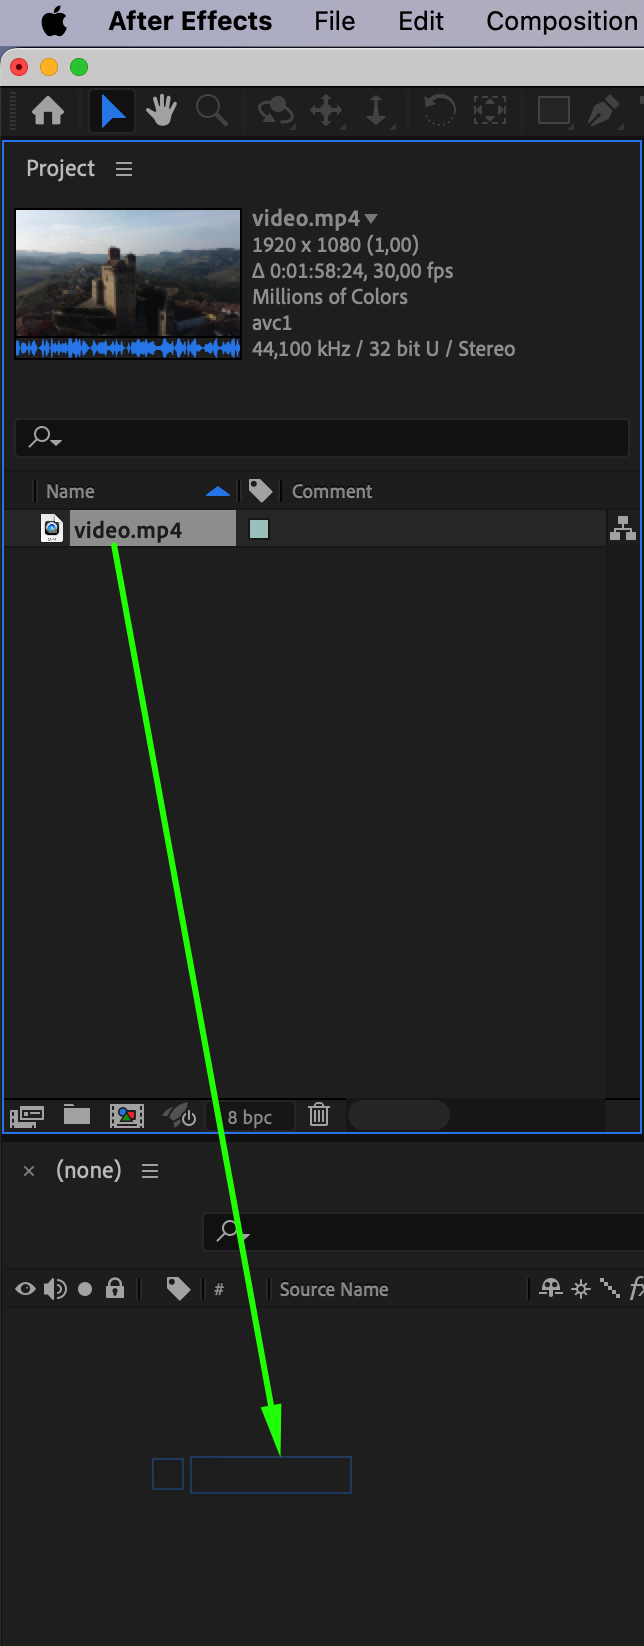Viewport: 644px width, 1646px height.
Task: Toggle the video eye column header
Action: click(x=26, y=1289)
